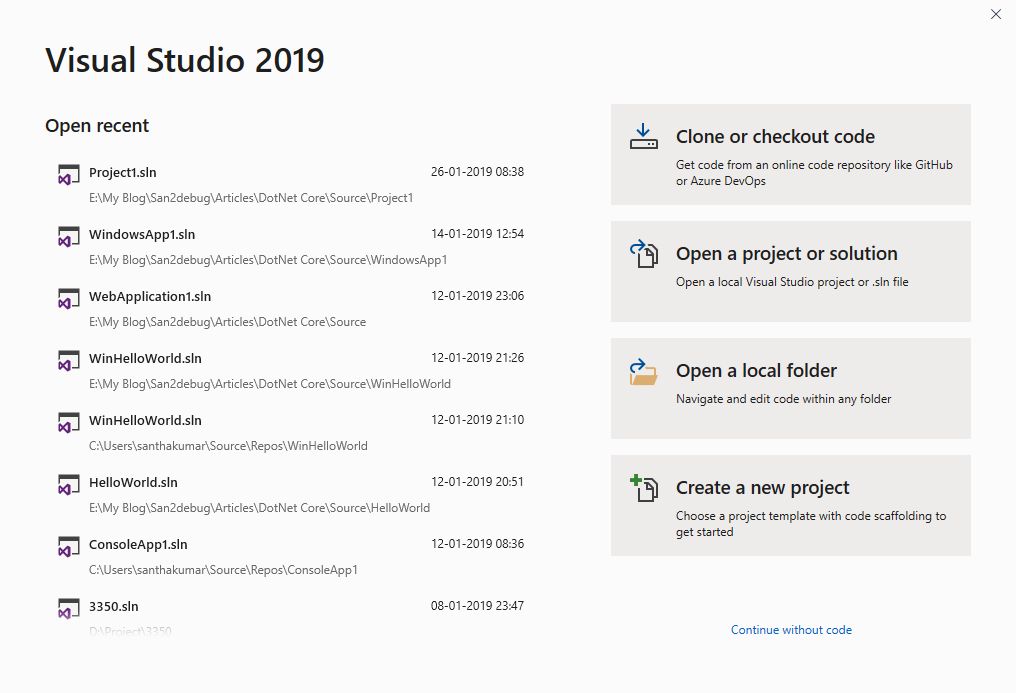Click the solution icon beside WinHelloWorld.sln dated 21:26

(69, 361)
